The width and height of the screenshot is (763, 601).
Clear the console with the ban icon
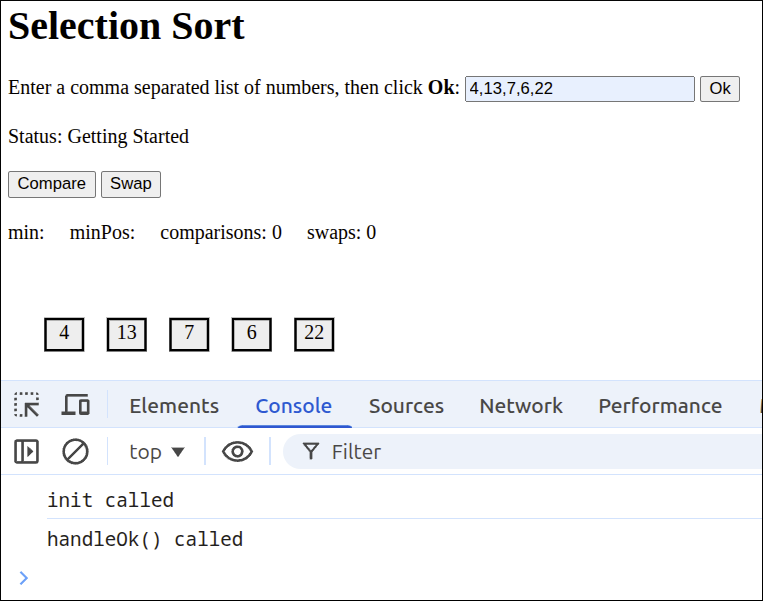coord(75,452)
